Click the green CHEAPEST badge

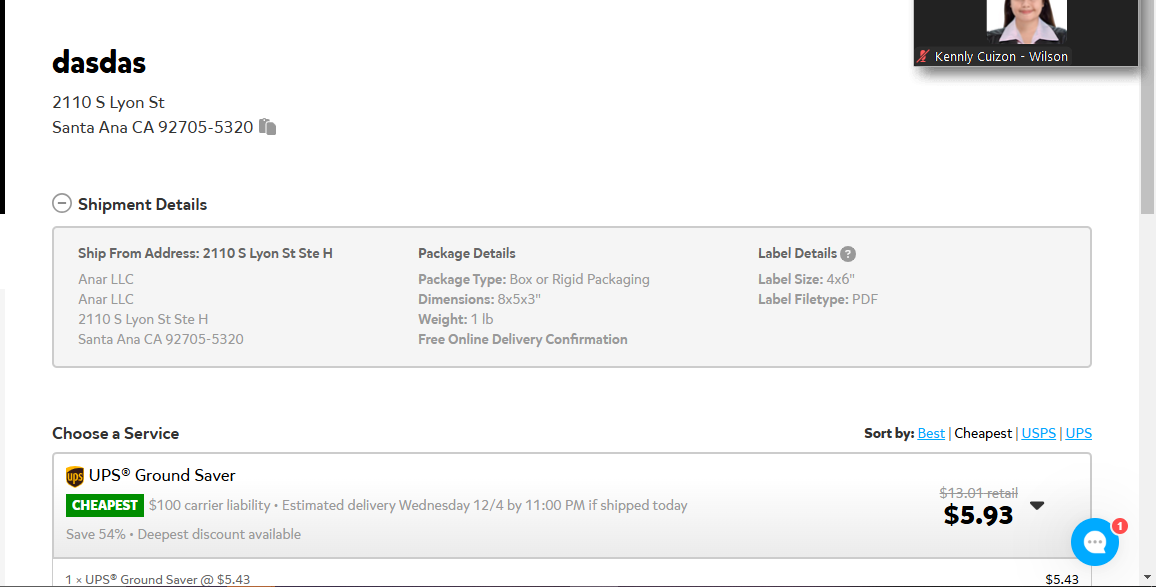[105, 505]
